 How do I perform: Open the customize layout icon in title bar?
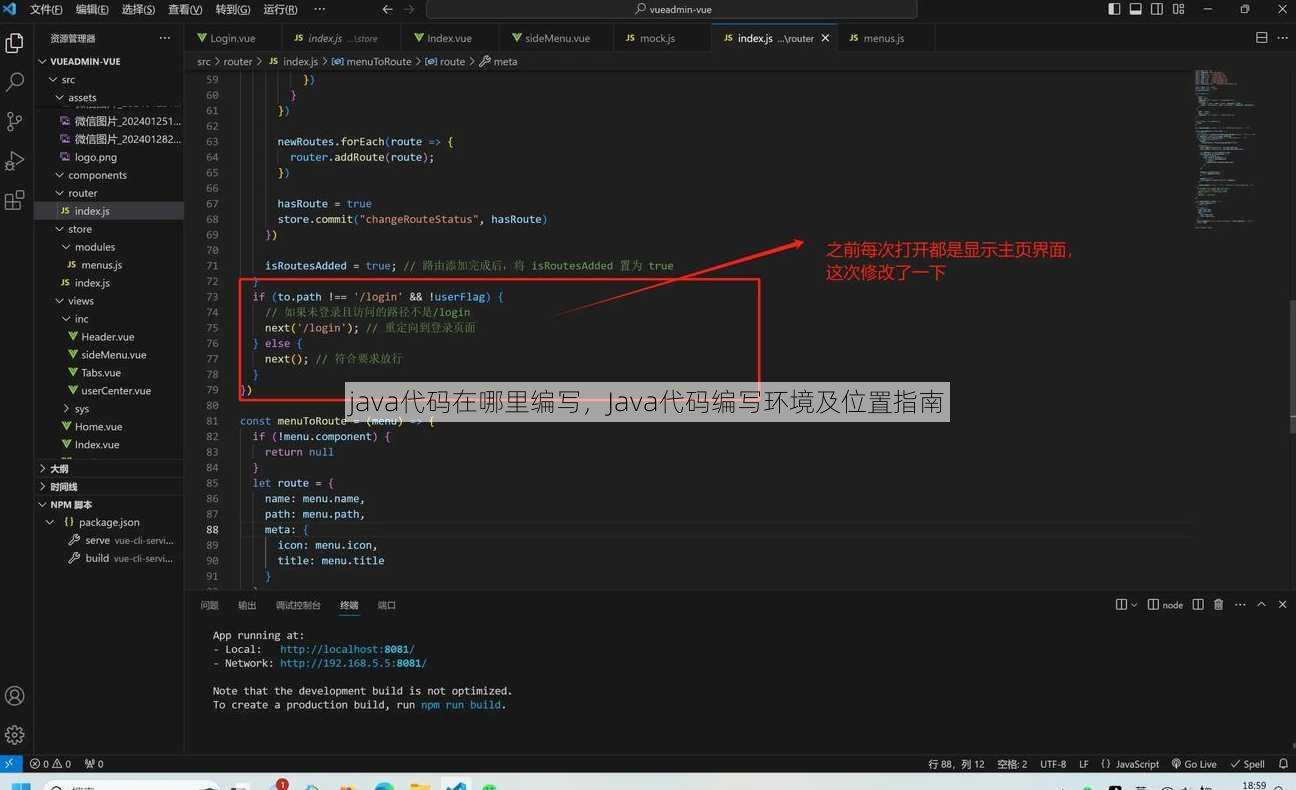point(1179,9)
